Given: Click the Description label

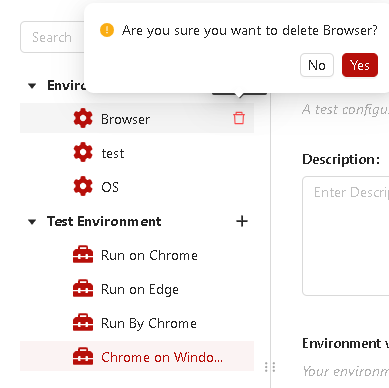Looking at the screenshot, I should 341,159.
